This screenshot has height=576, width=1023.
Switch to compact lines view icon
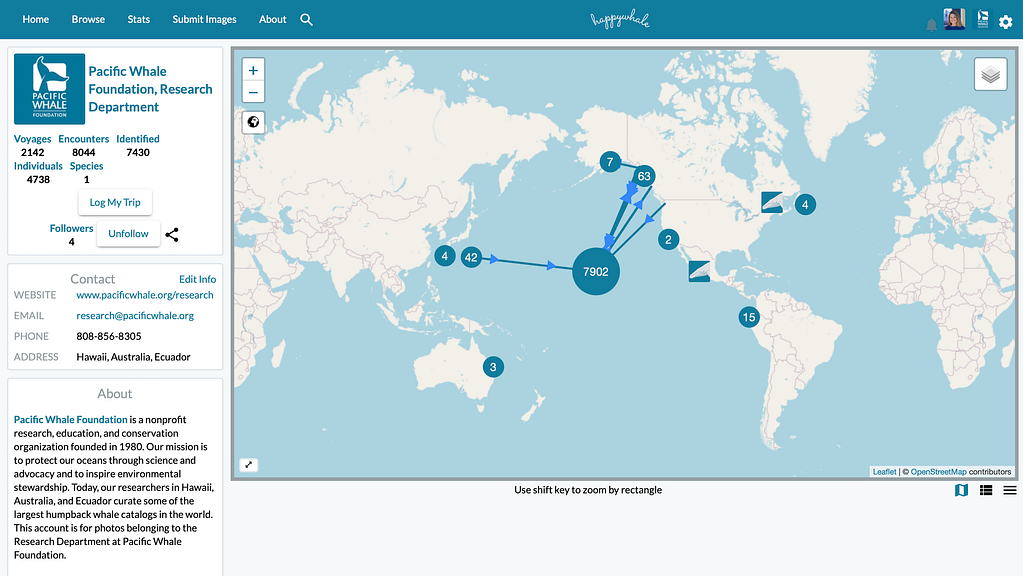pos(1010,490)
